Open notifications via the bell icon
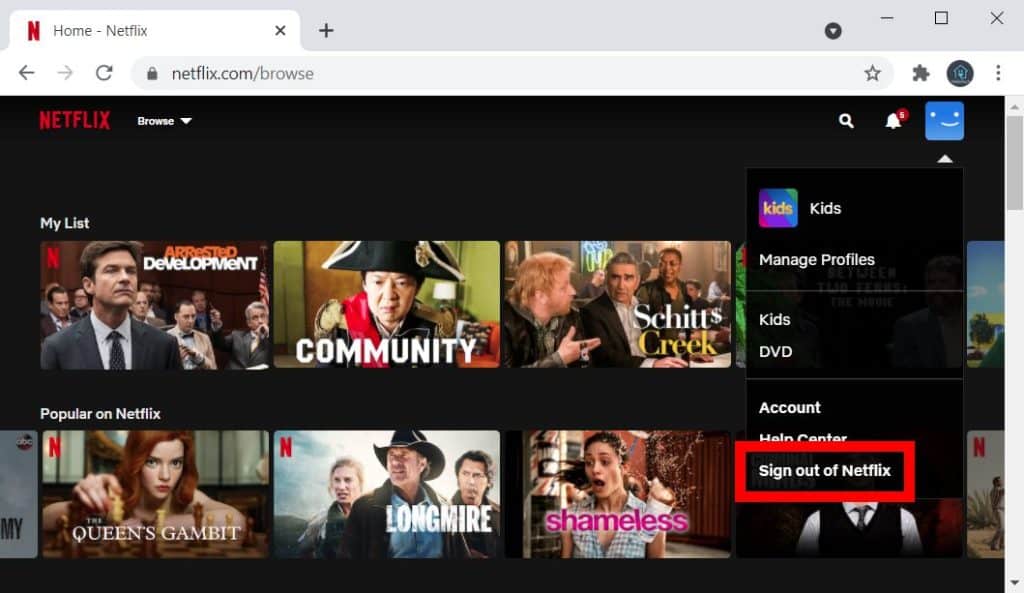This screenshot has height=593, width=1024. [891, 120]
